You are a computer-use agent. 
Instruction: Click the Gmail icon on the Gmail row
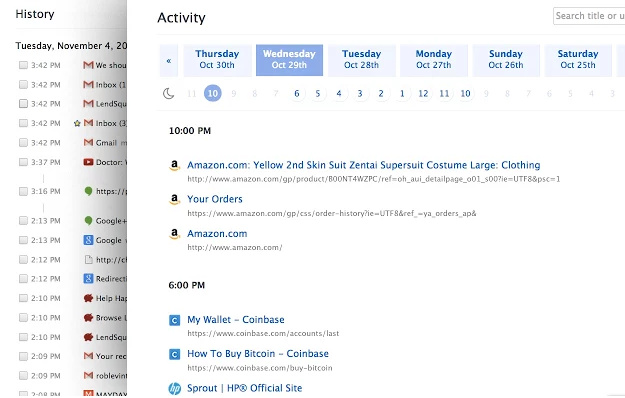click(88, 142)
